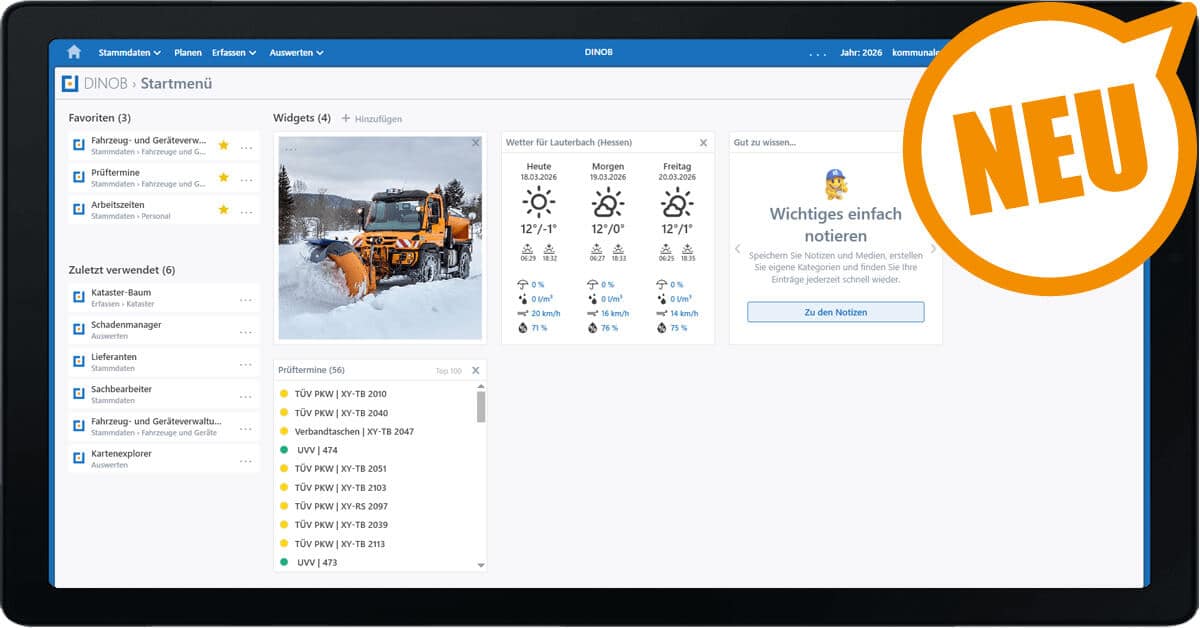Image resolution: width=1200 pixels, height=628 pixels.
Task: Show next note with right arrow
Action: coord(933,249)
